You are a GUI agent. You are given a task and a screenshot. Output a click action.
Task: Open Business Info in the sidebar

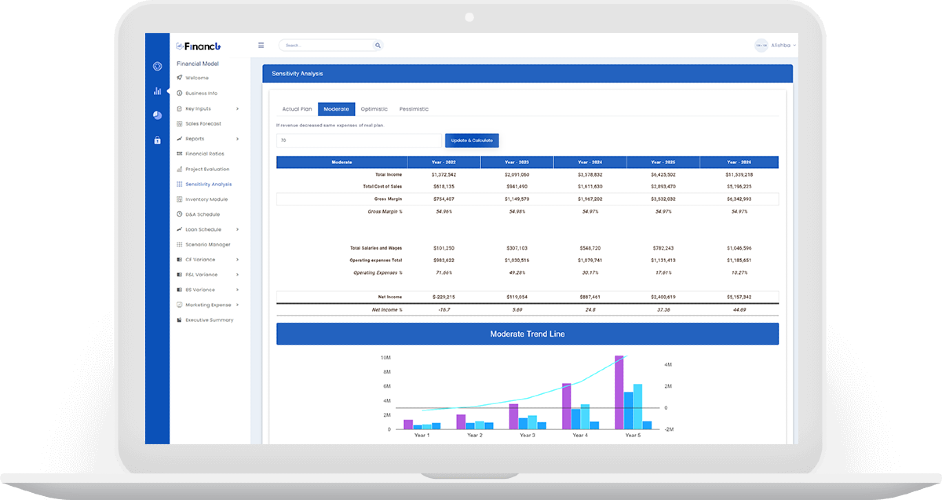201,94
